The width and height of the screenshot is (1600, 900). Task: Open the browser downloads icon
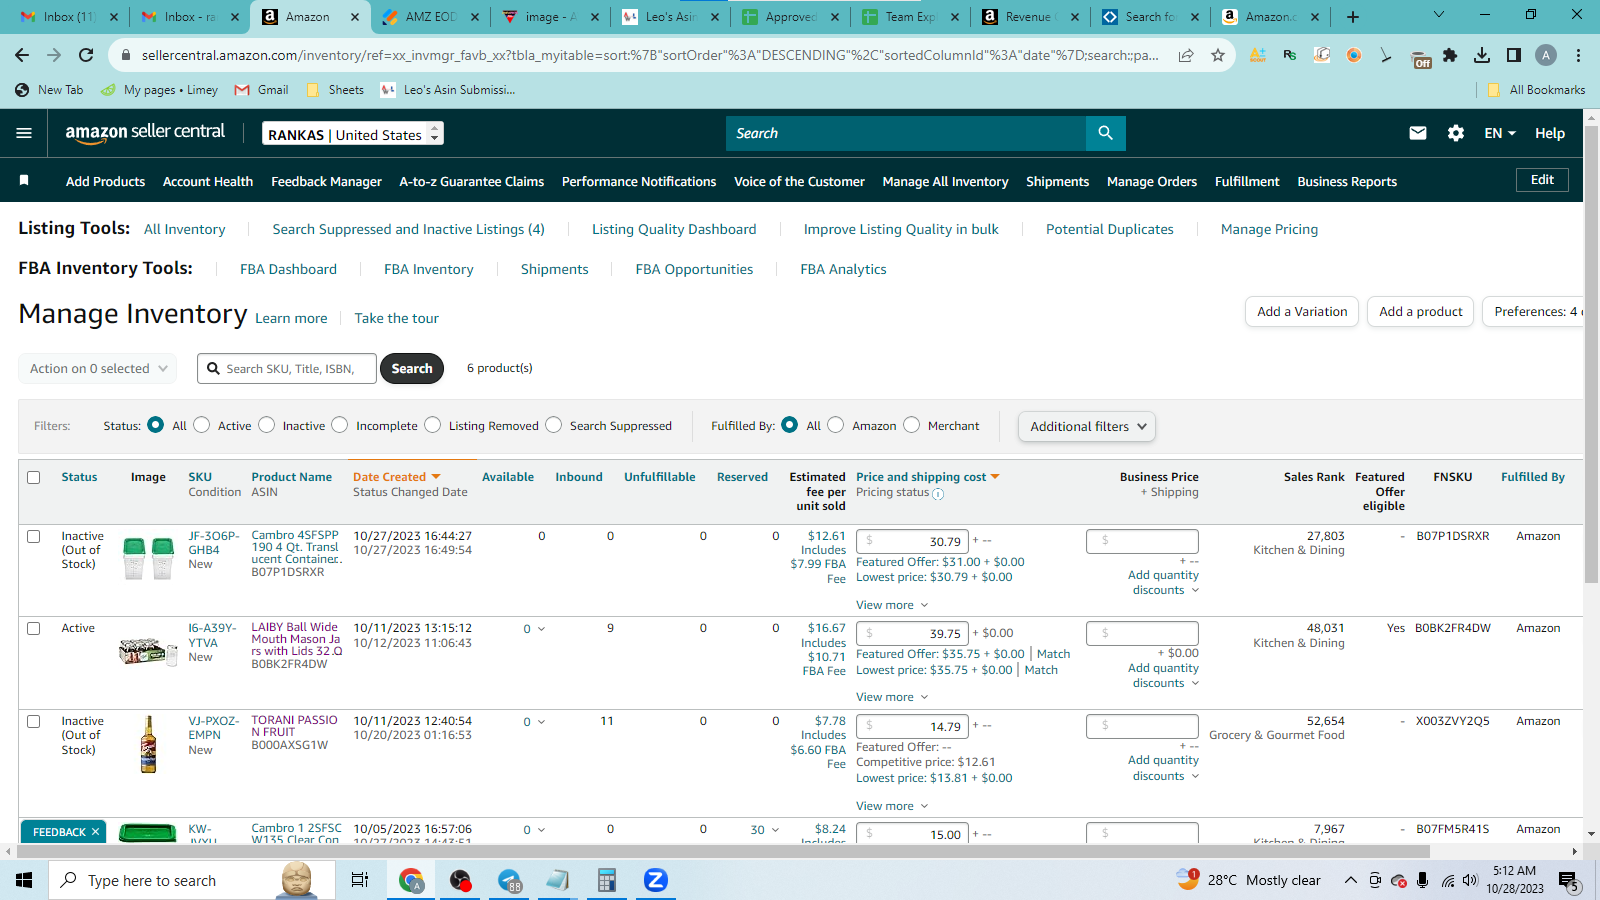1482,55
